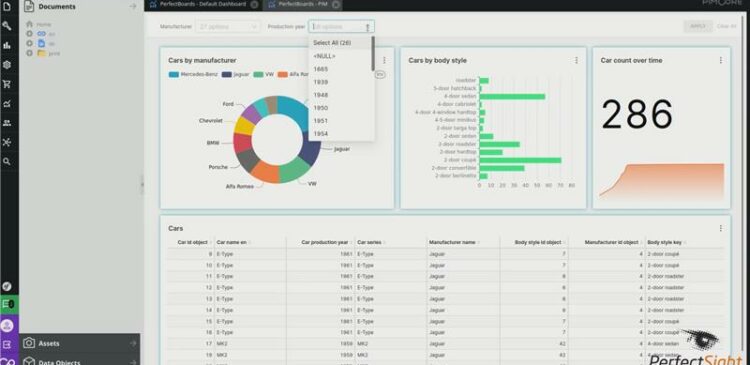The width and height of the screenshot is (750, 365).
Task: Click the 4-door sedan bar in chart
Action: 512,96
